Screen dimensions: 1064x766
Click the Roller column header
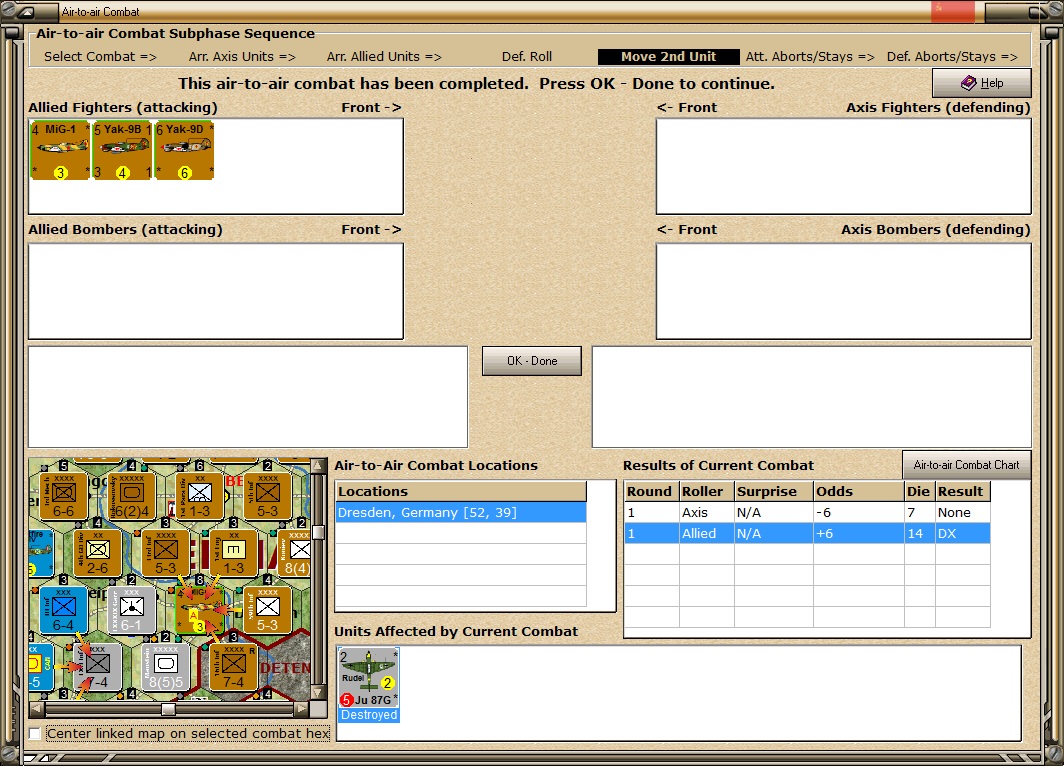point(706,491)
